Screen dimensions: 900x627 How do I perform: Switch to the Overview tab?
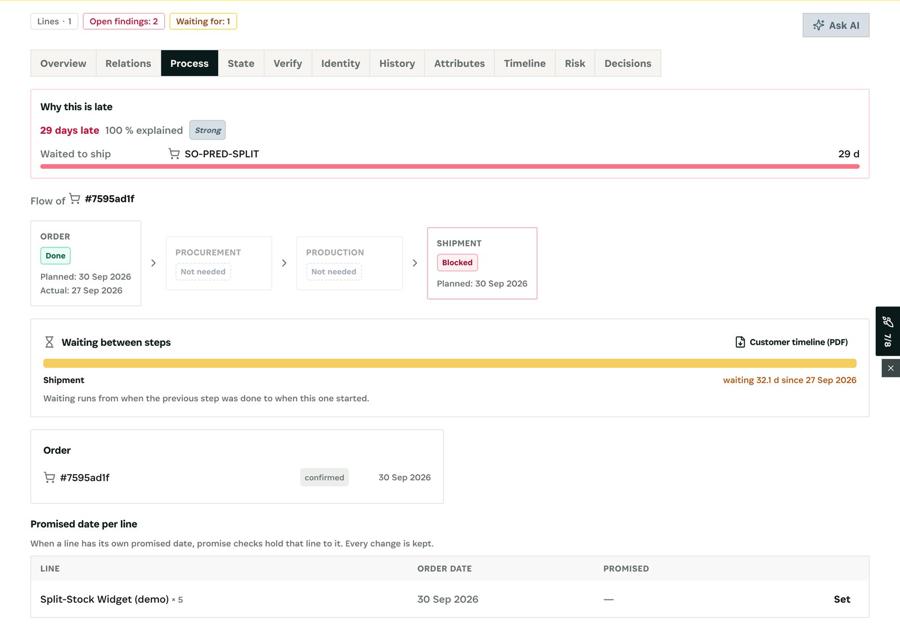pyautogui.click(x=63, y=63)
